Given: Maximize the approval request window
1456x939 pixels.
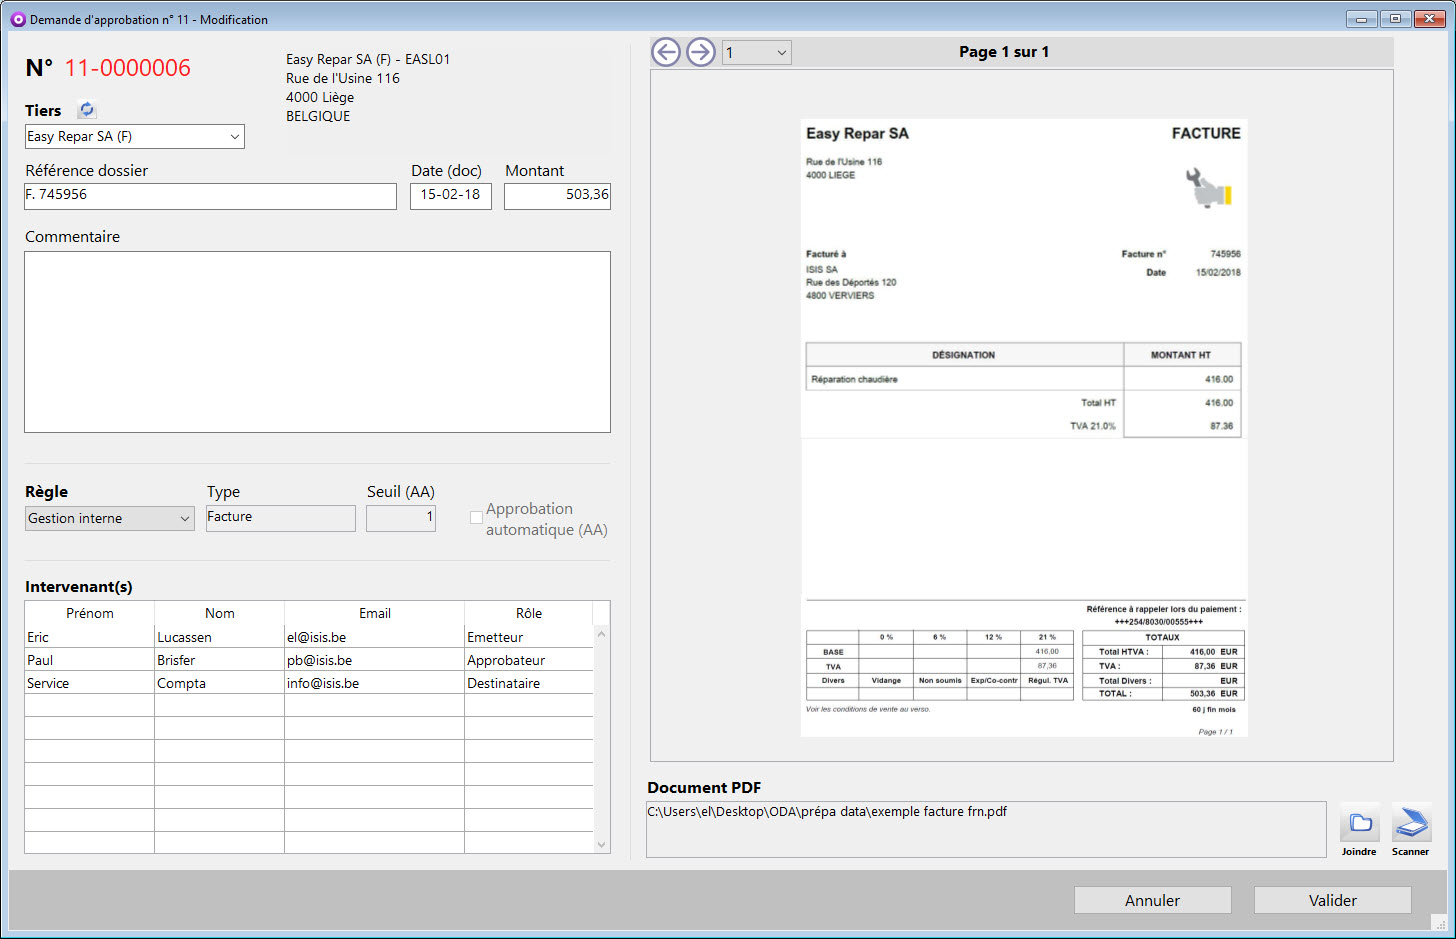Looking at the screenshot, I should click(1395, 19).
